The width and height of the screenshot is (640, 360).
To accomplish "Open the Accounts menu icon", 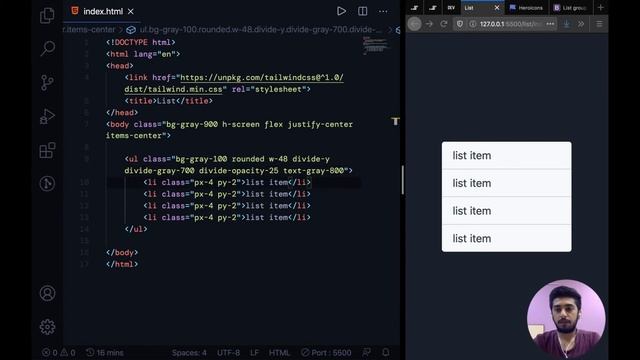I will pyautogui.click(x=47, y=293).
